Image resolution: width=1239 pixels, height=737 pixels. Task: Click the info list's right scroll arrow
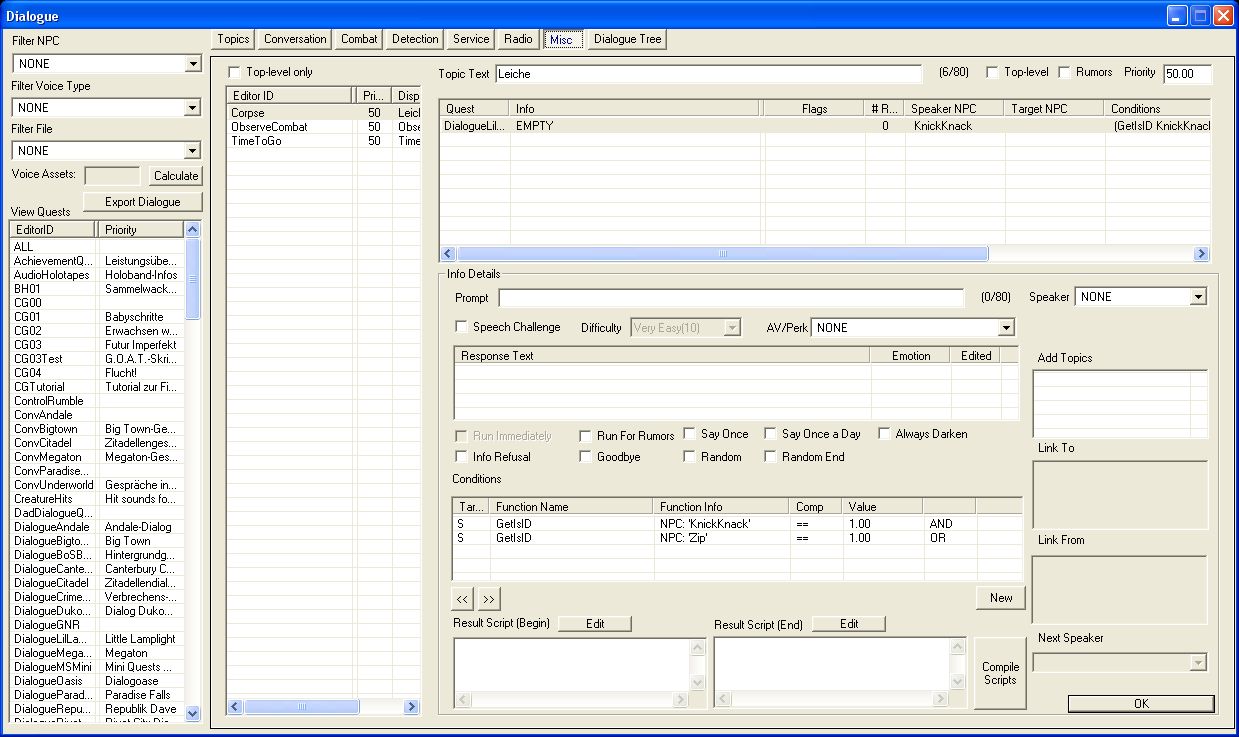1201,254
